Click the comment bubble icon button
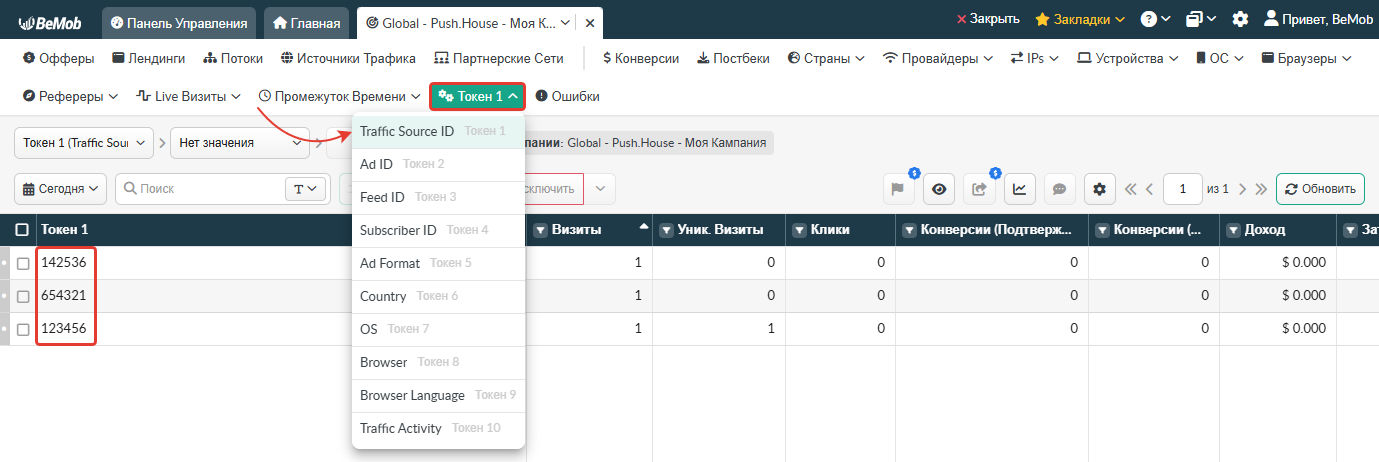 1059,188
